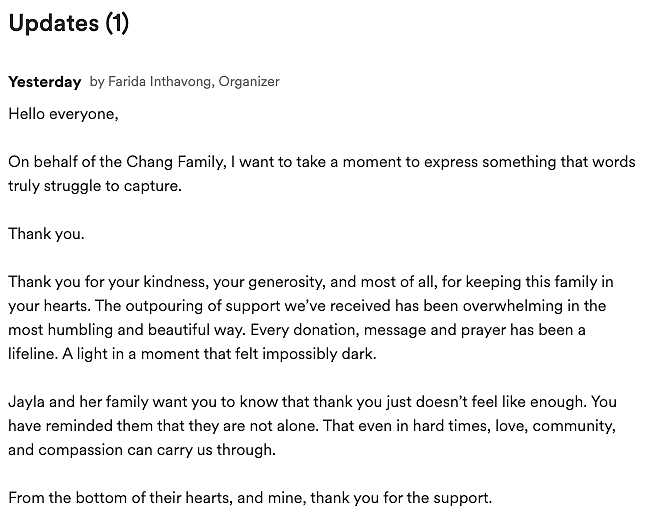Click the word Organizer in byline
Screen dimensions: 667x524
click(249, 81)
